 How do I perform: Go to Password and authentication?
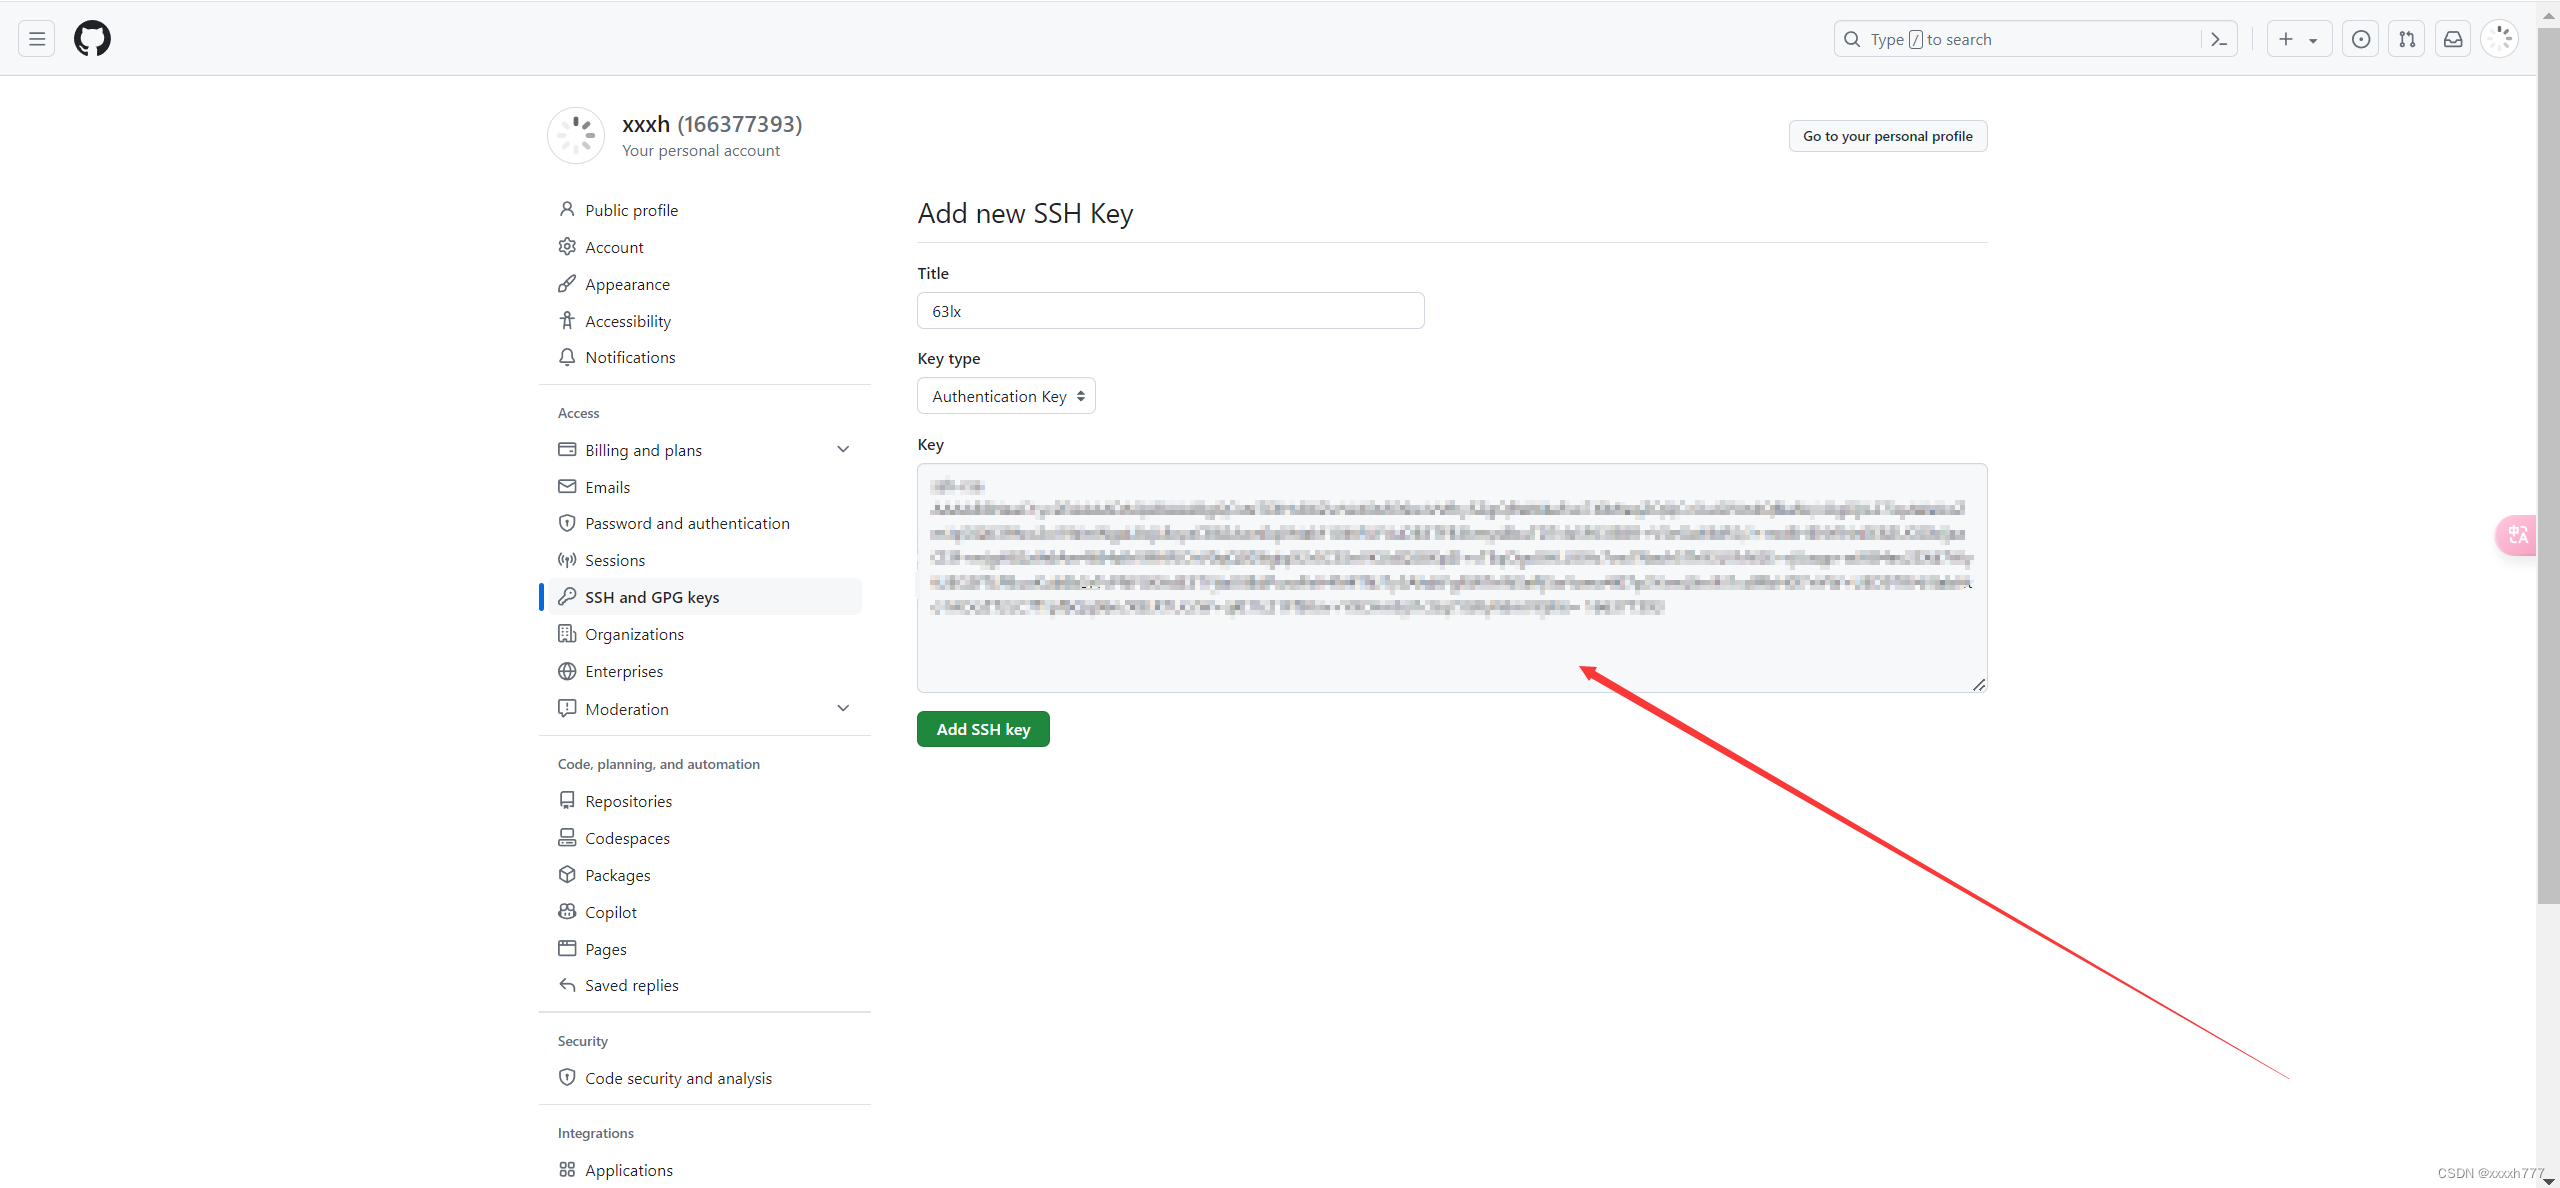(687, 523)
